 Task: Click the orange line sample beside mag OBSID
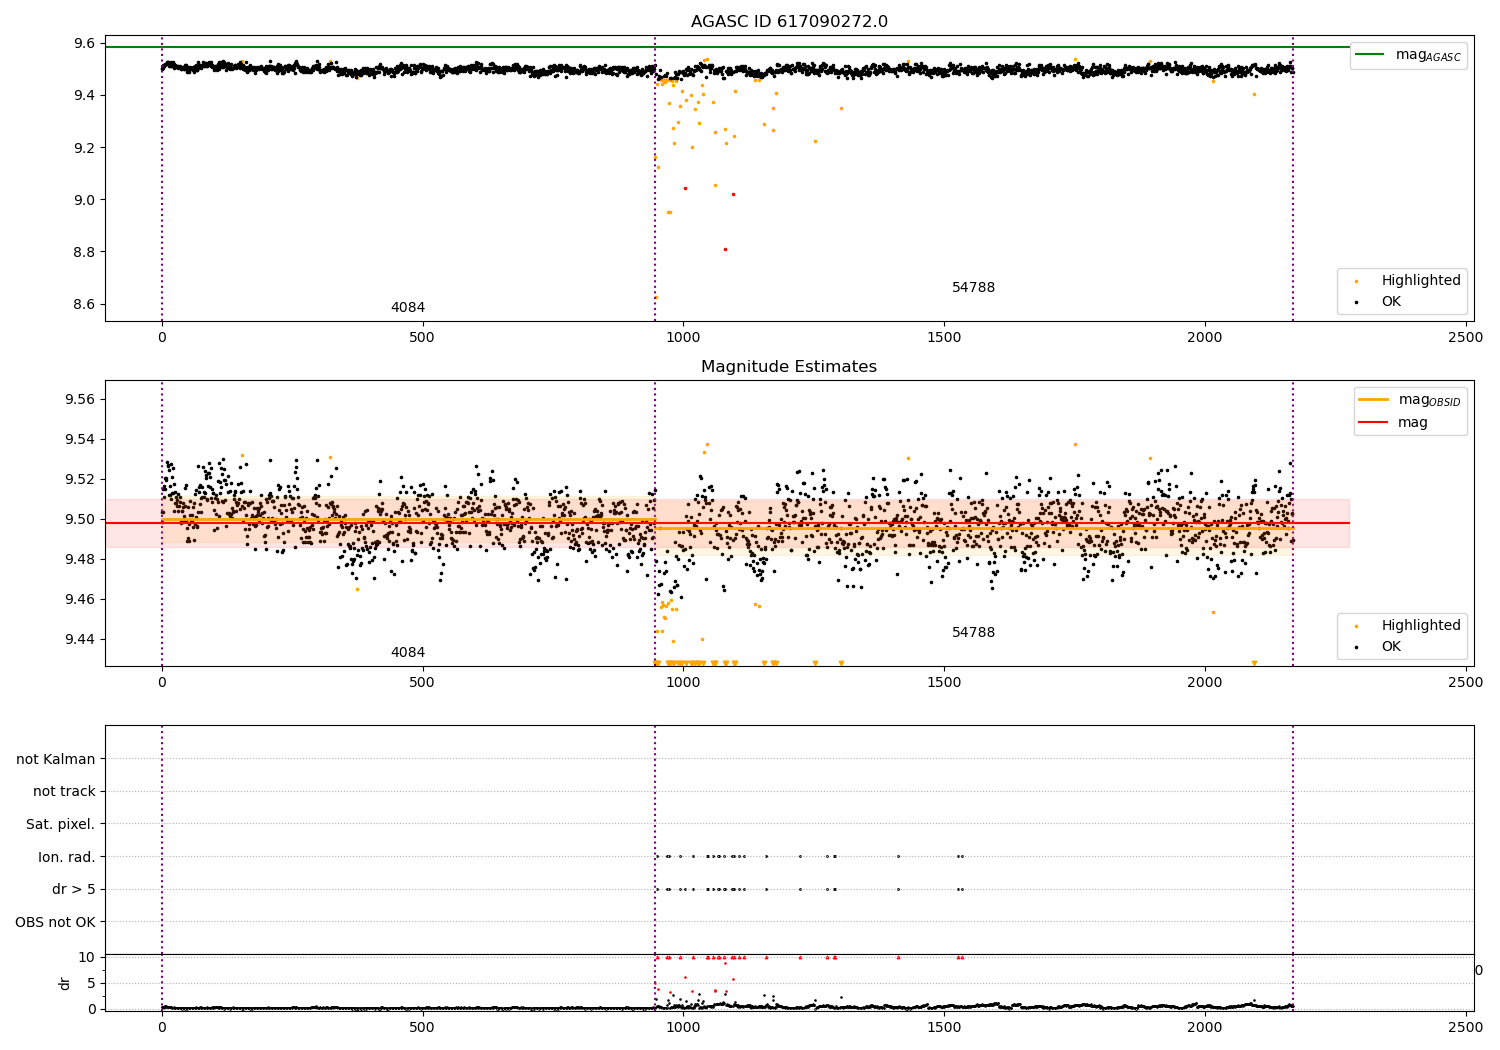pyautogui.click(x=1374, y=399)
